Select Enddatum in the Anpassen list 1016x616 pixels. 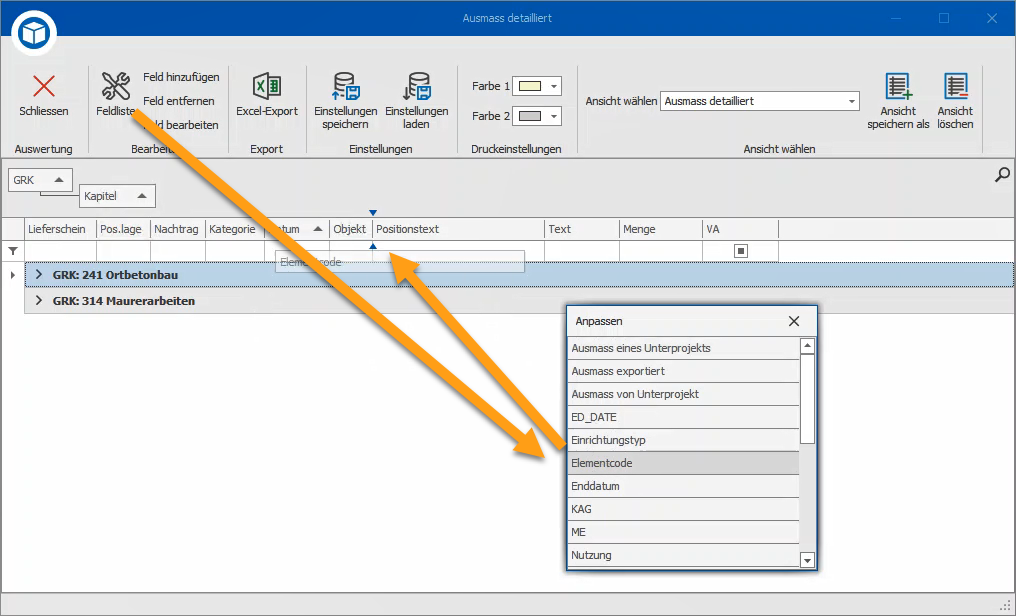click(x=684, y=486)
